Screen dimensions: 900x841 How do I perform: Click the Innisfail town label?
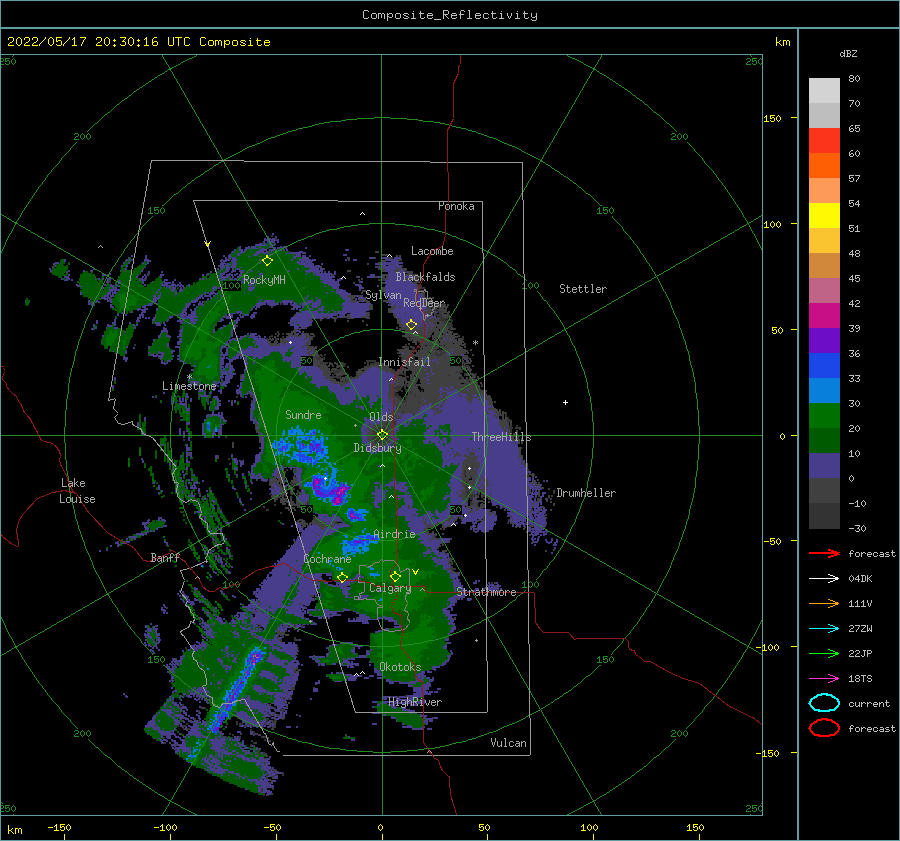[404, 362]
